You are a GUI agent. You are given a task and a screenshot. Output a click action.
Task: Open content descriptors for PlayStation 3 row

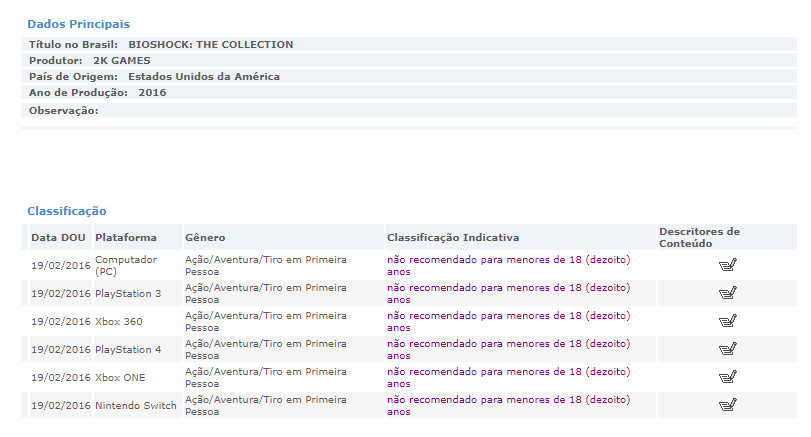click(x=727, y=293)
